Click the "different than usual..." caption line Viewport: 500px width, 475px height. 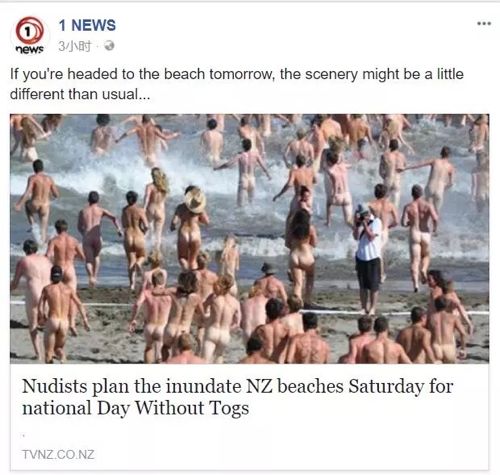(80, 94)
